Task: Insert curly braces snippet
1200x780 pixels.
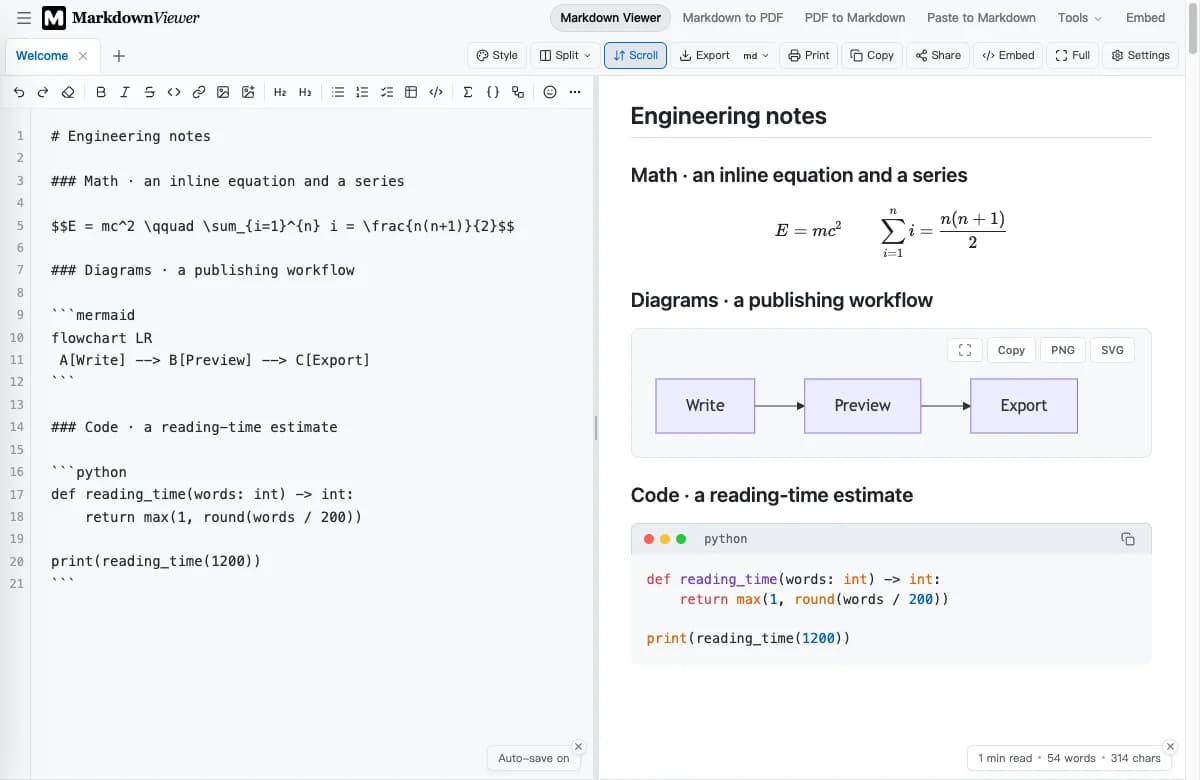Action: [x=493, y=92]
